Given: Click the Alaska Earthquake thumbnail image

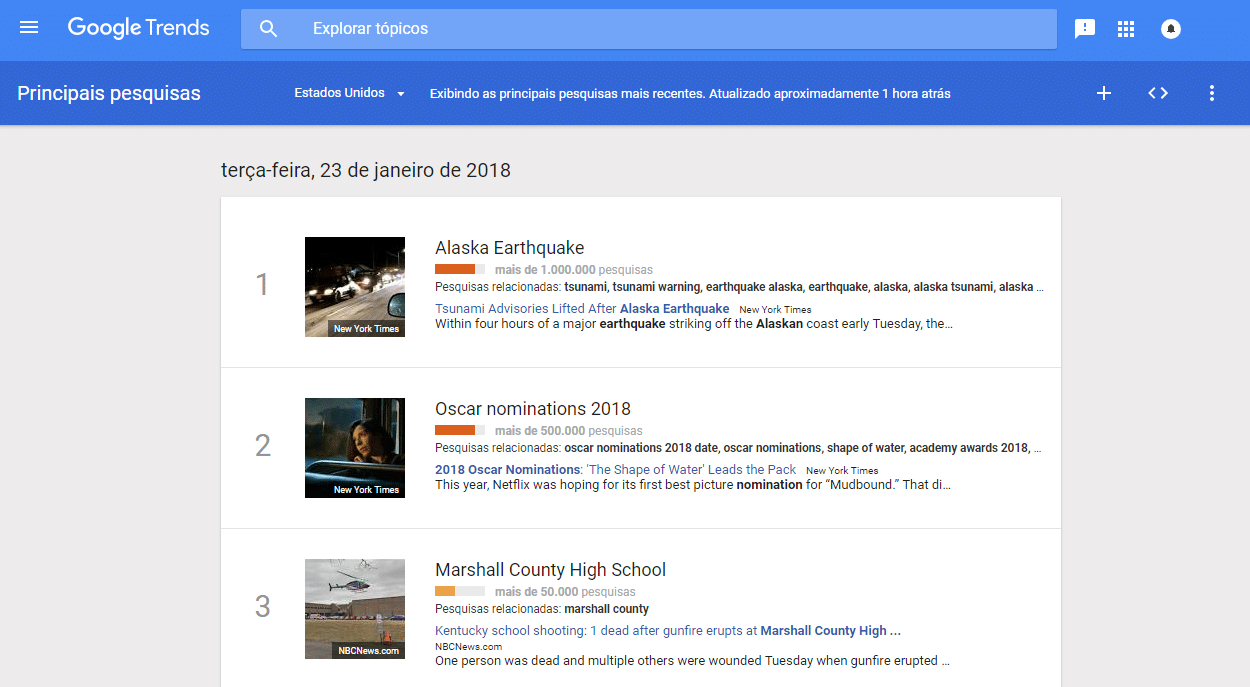Looking at the screenshot, I should click(355, 287).
